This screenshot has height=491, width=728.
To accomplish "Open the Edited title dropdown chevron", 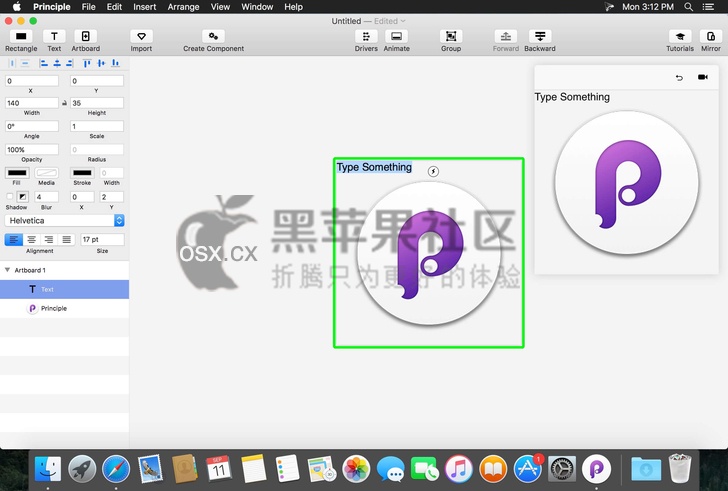I will point(403,21).
